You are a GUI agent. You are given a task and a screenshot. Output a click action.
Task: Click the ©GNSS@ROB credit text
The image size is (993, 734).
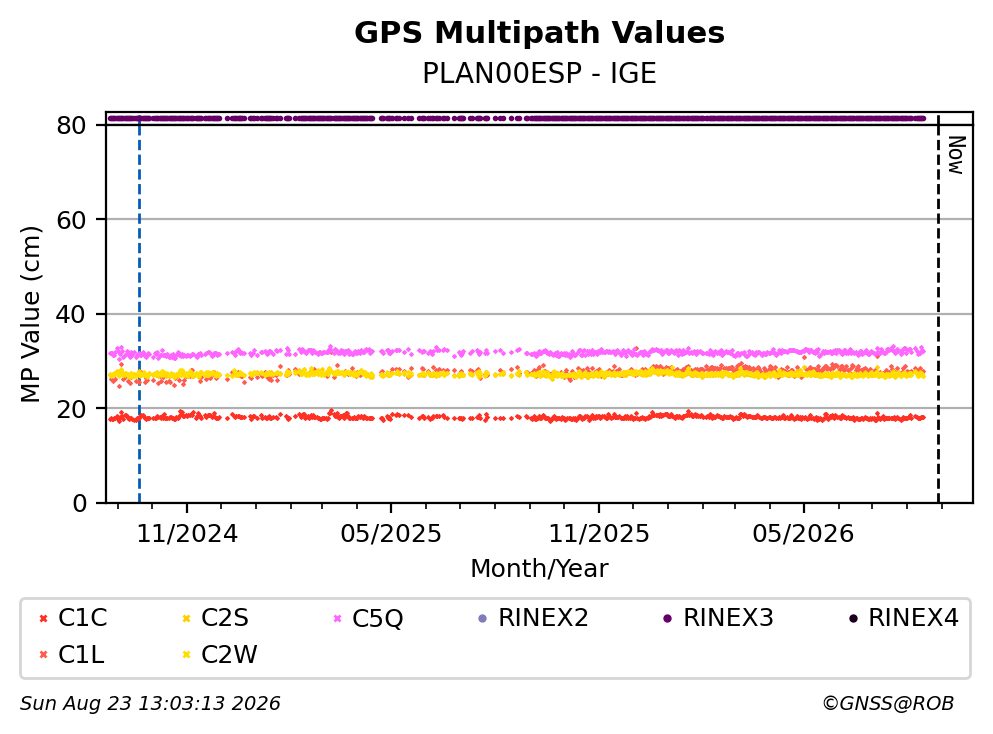click(x=888, y=704)
